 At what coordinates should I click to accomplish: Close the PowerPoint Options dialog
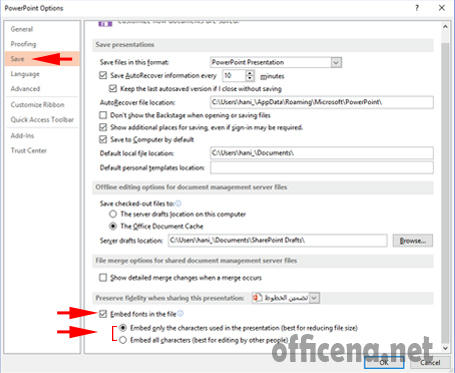pyautogui.click(x=442, y=8)
